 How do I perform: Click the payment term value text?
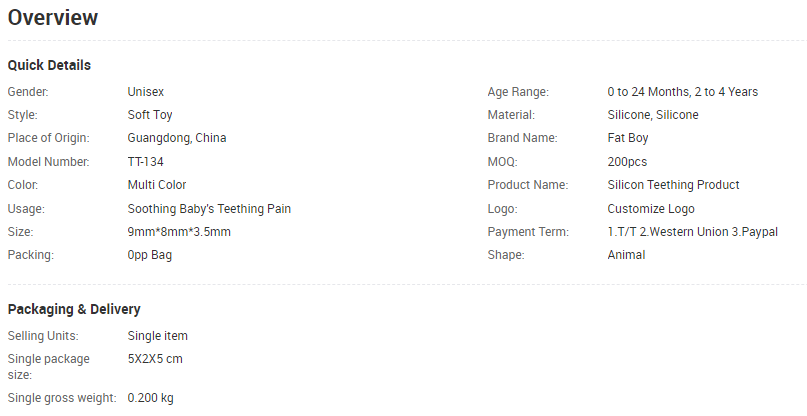click(692, 232)
